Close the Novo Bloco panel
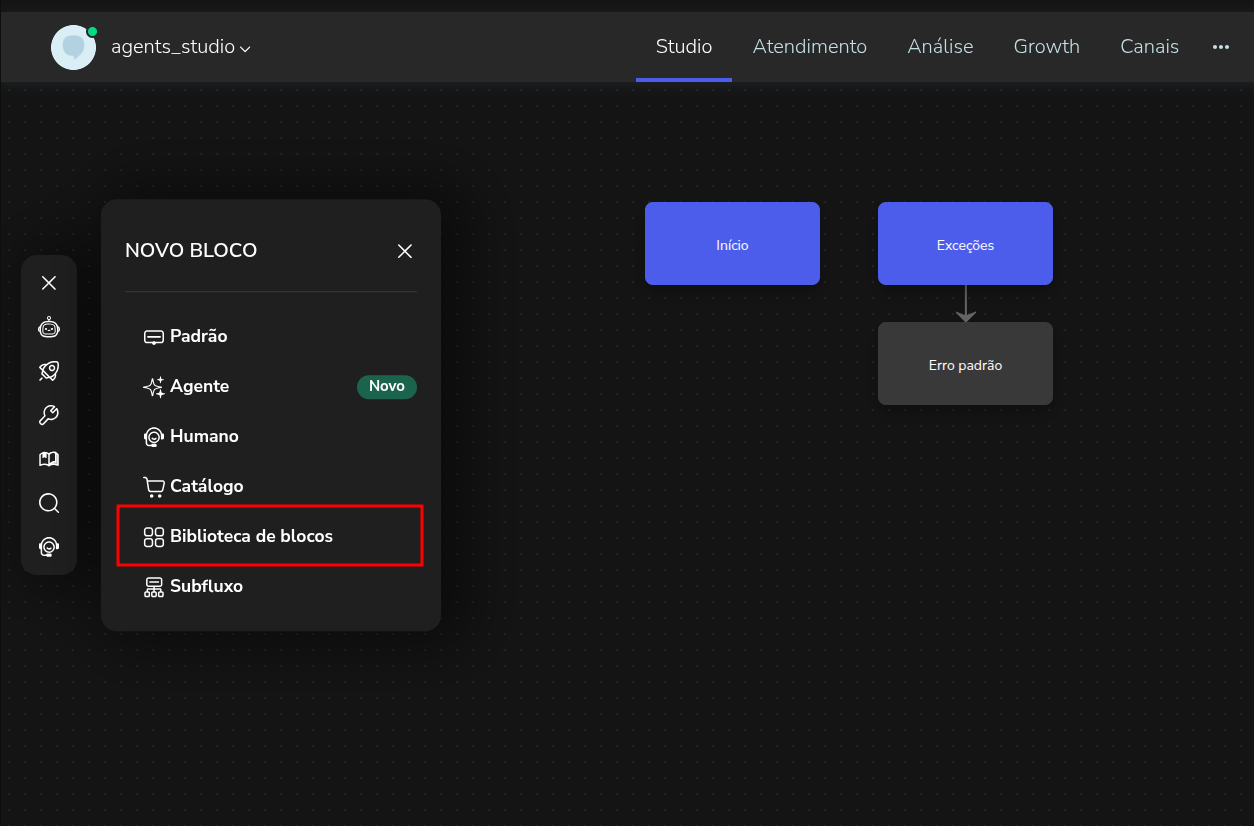1254x826 pixels. [405, 251]
